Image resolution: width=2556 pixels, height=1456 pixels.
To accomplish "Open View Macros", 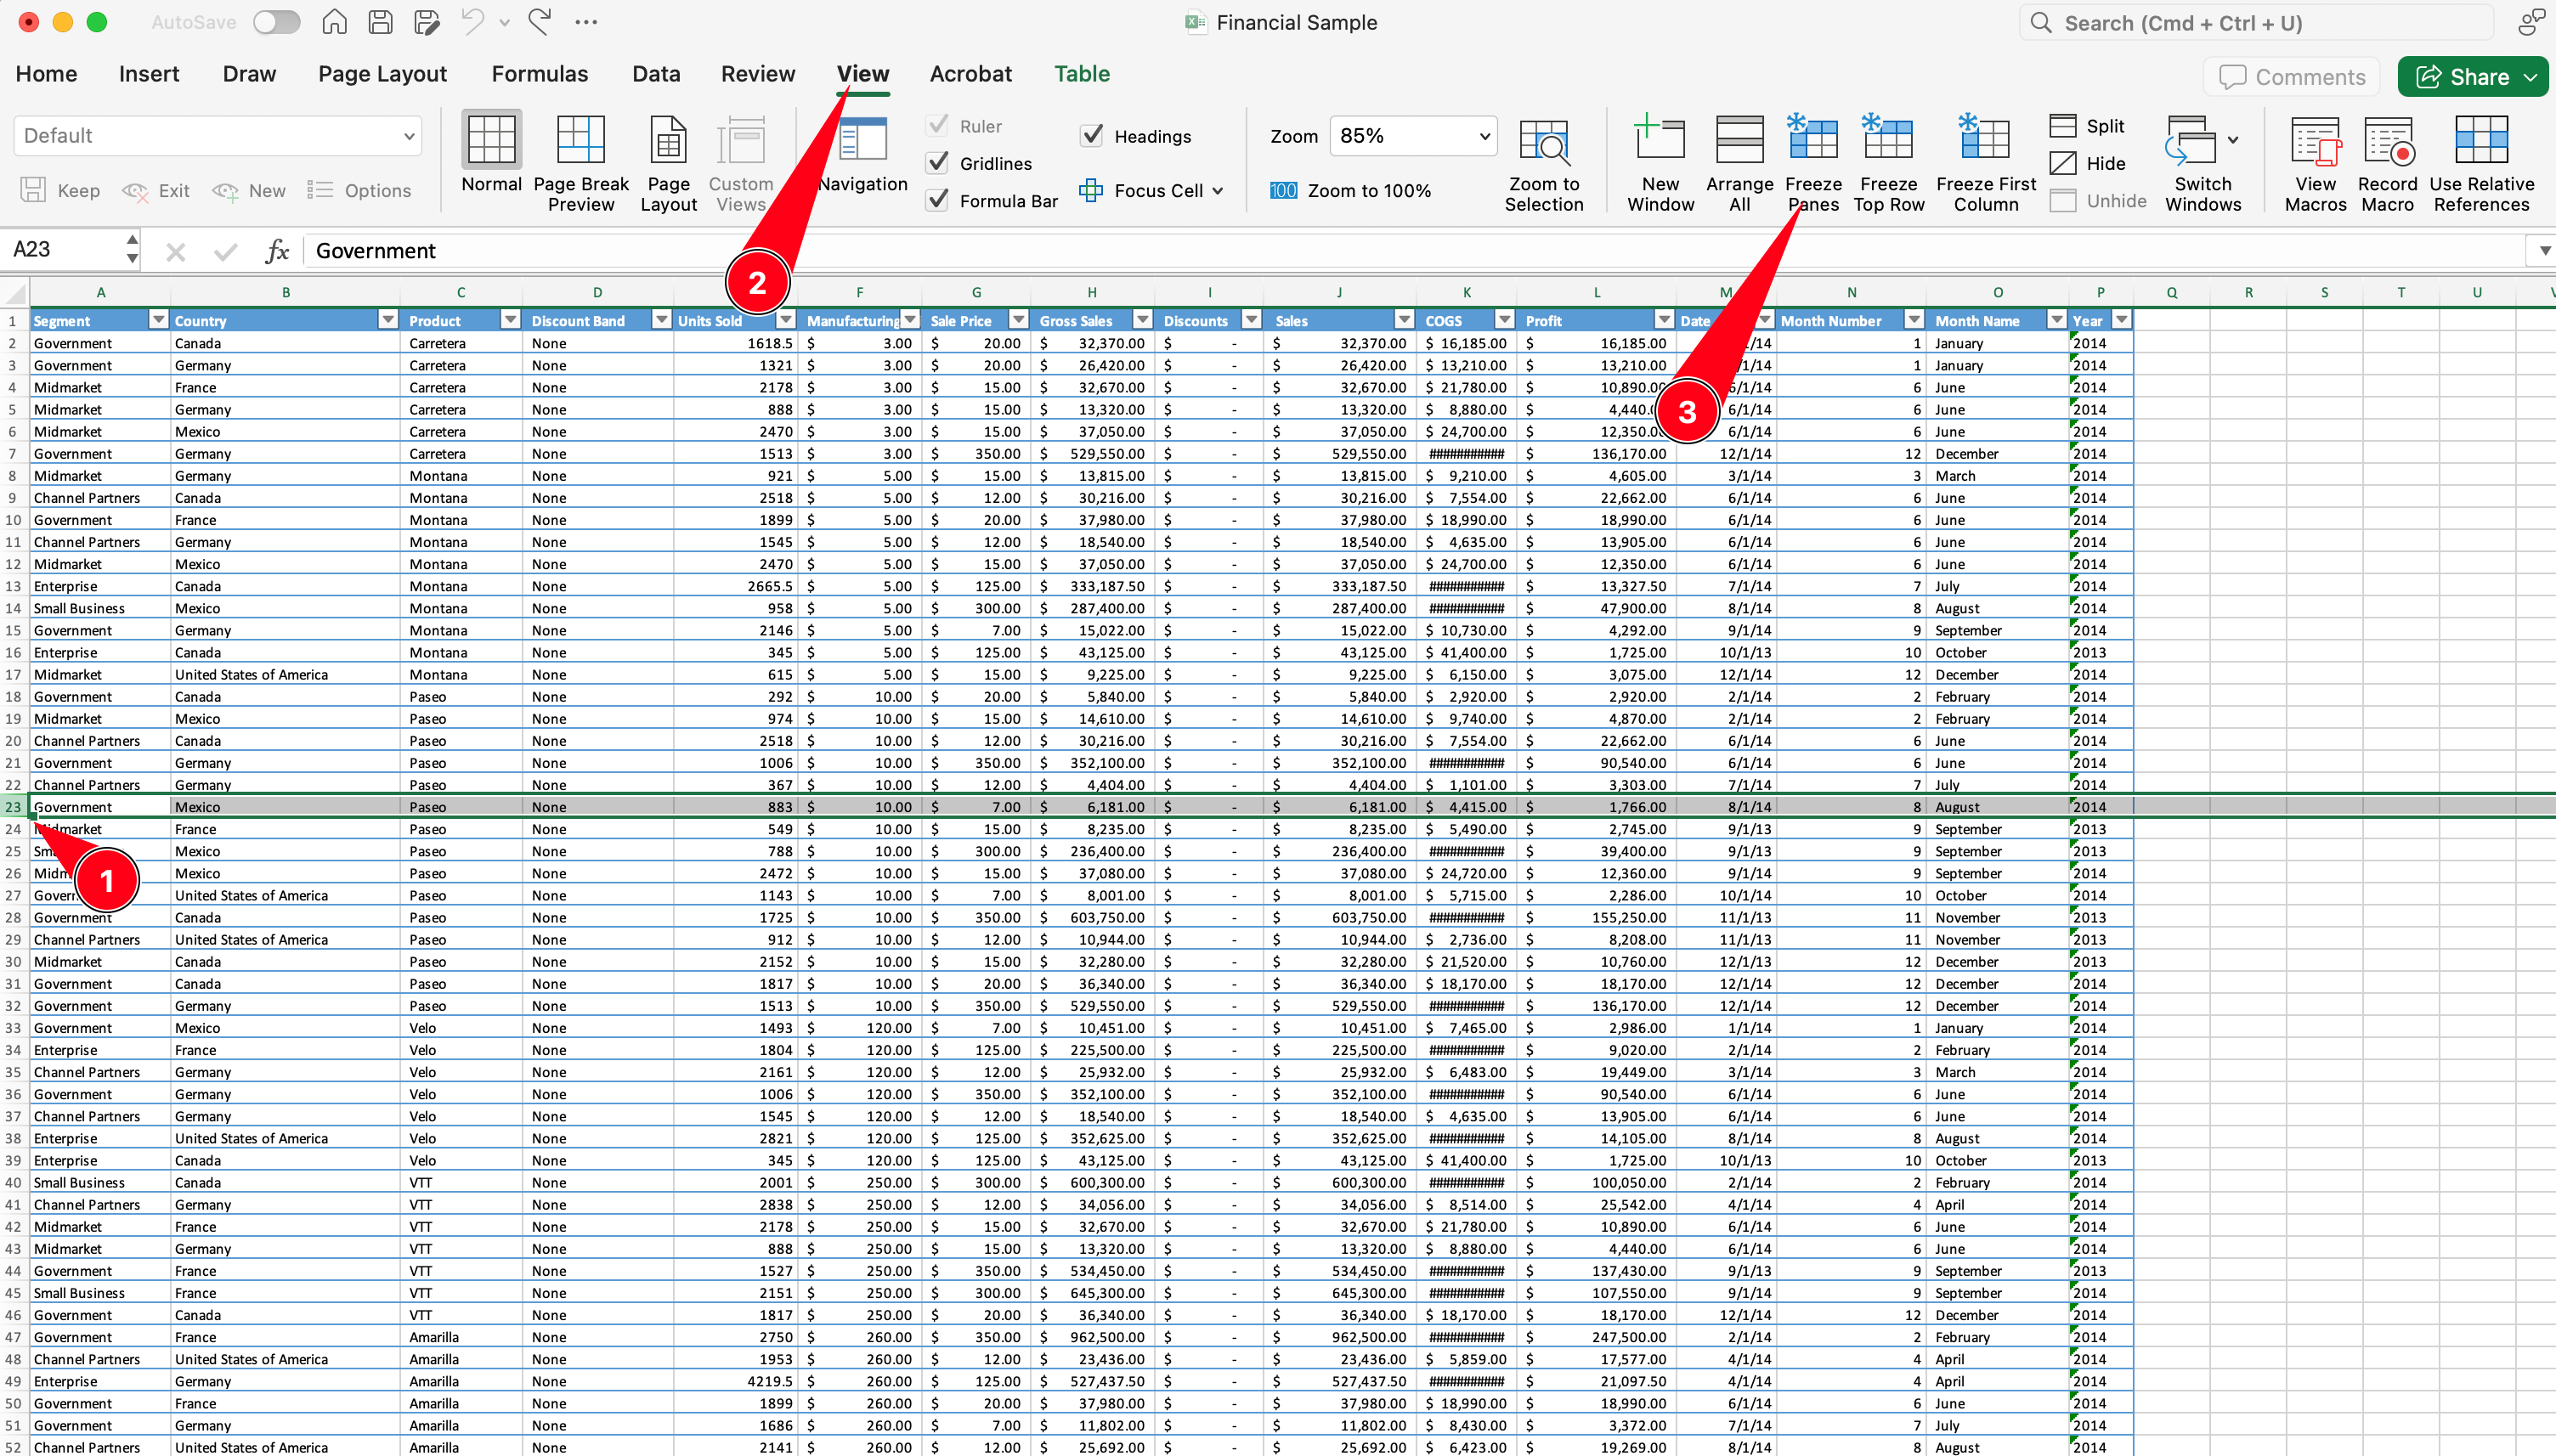I will pos(2315,164).
